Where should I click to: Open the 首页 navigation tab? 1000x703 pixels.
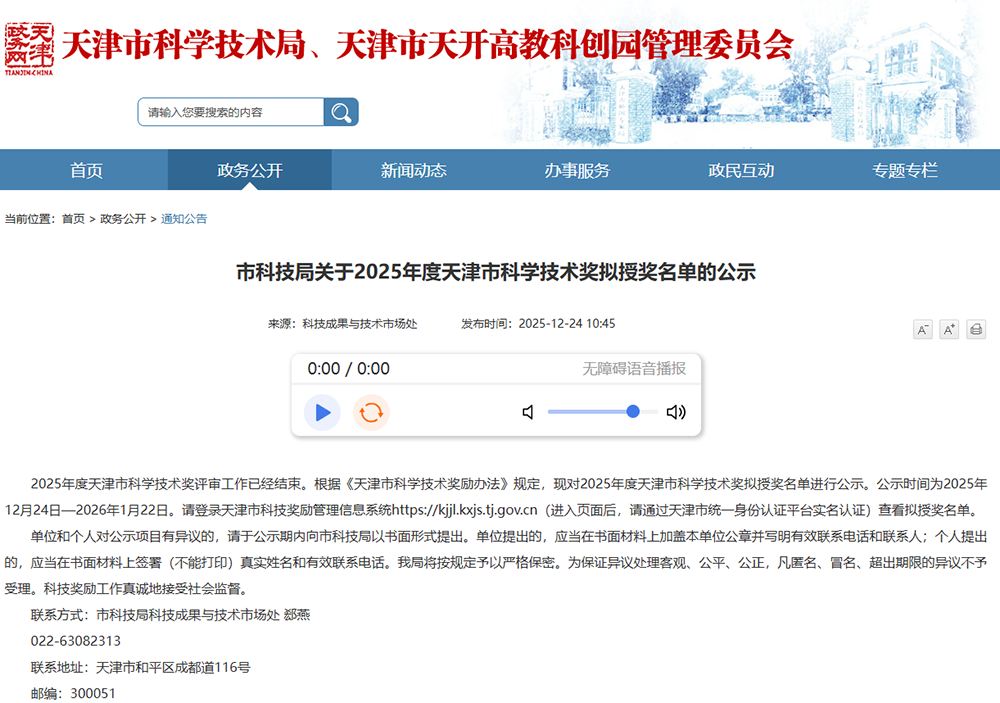click(x=86, y=170)
